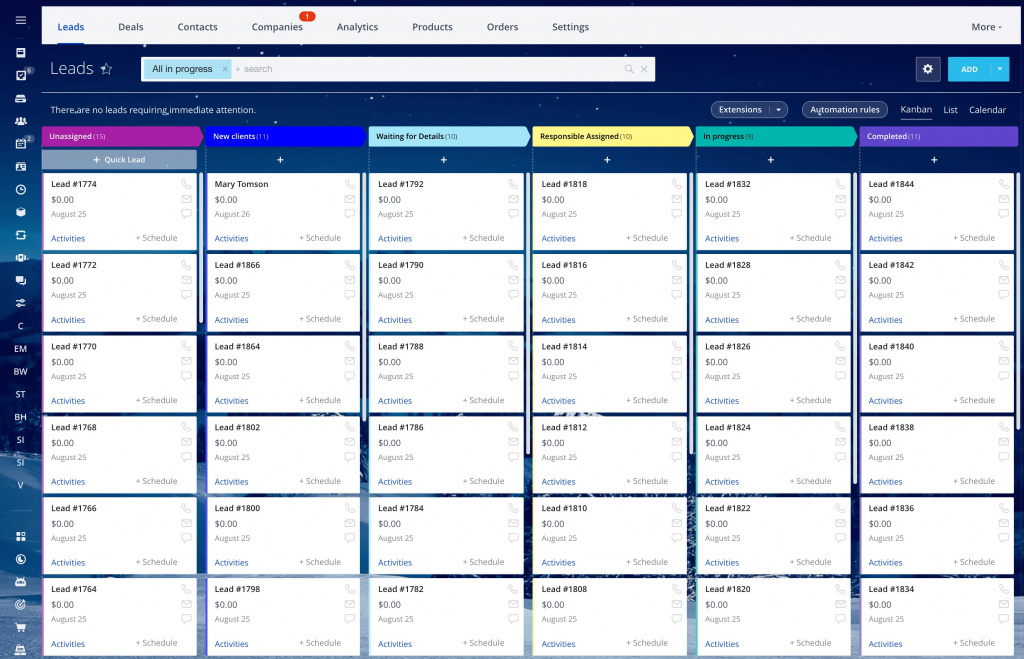Image resolution: width=1024 pixels, height=659 pixels.
Task: Click the magnifier icon in the search box
Action: click(x=629, y=69)
